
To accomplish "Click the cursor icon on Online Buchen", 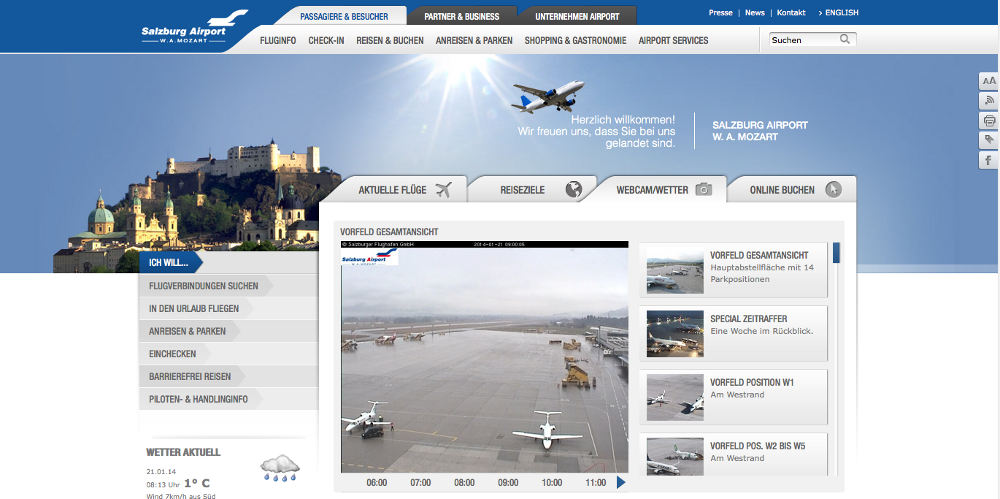I will coord(833,190).
